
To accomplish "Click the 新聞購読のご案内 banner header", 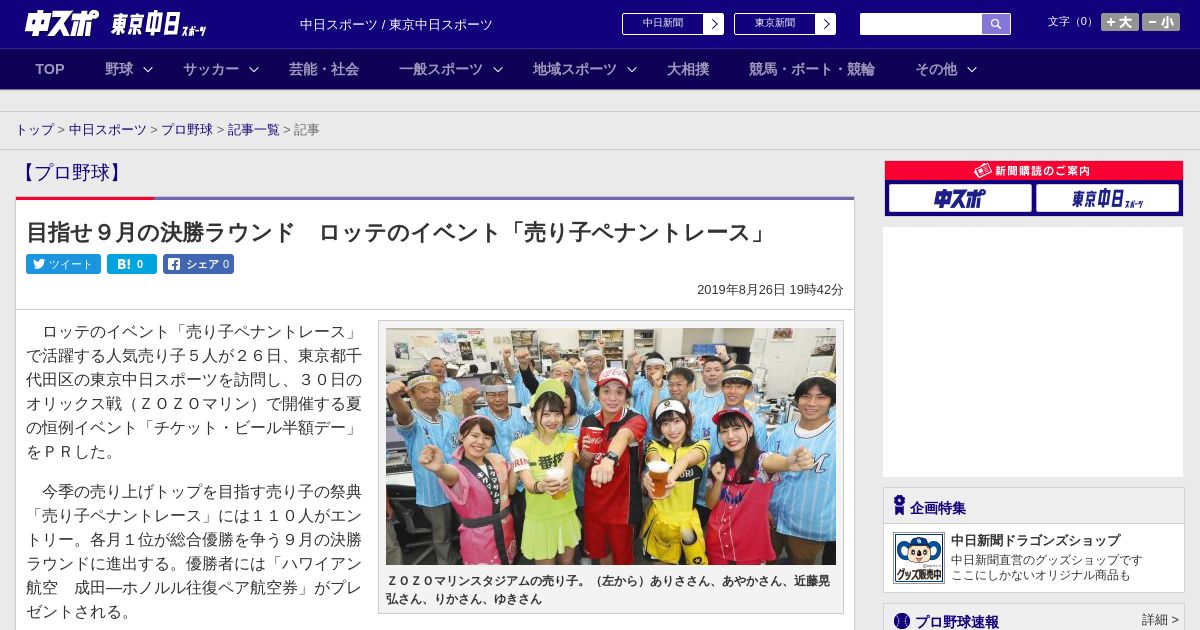I will 1034,171.
